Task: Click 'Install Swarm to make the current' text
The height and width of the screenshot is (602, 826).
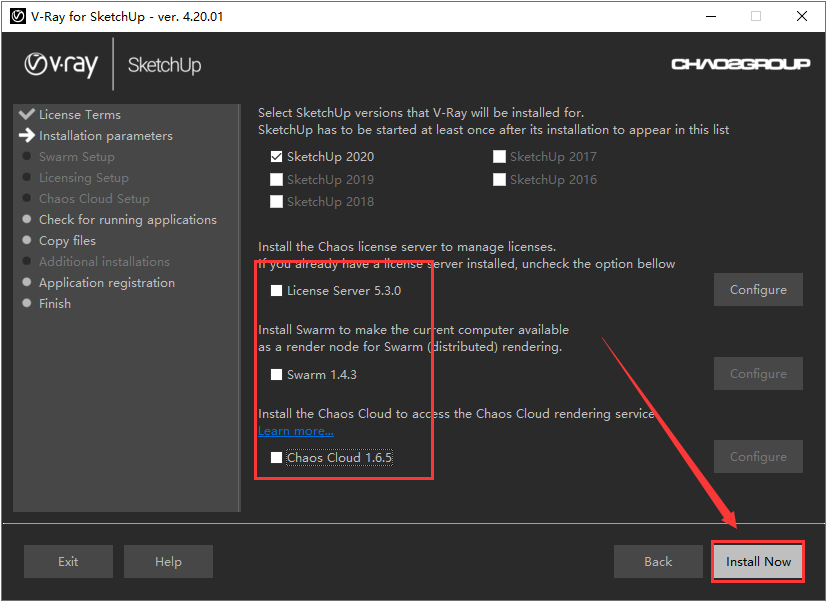Action: click(x=413, y=330)
